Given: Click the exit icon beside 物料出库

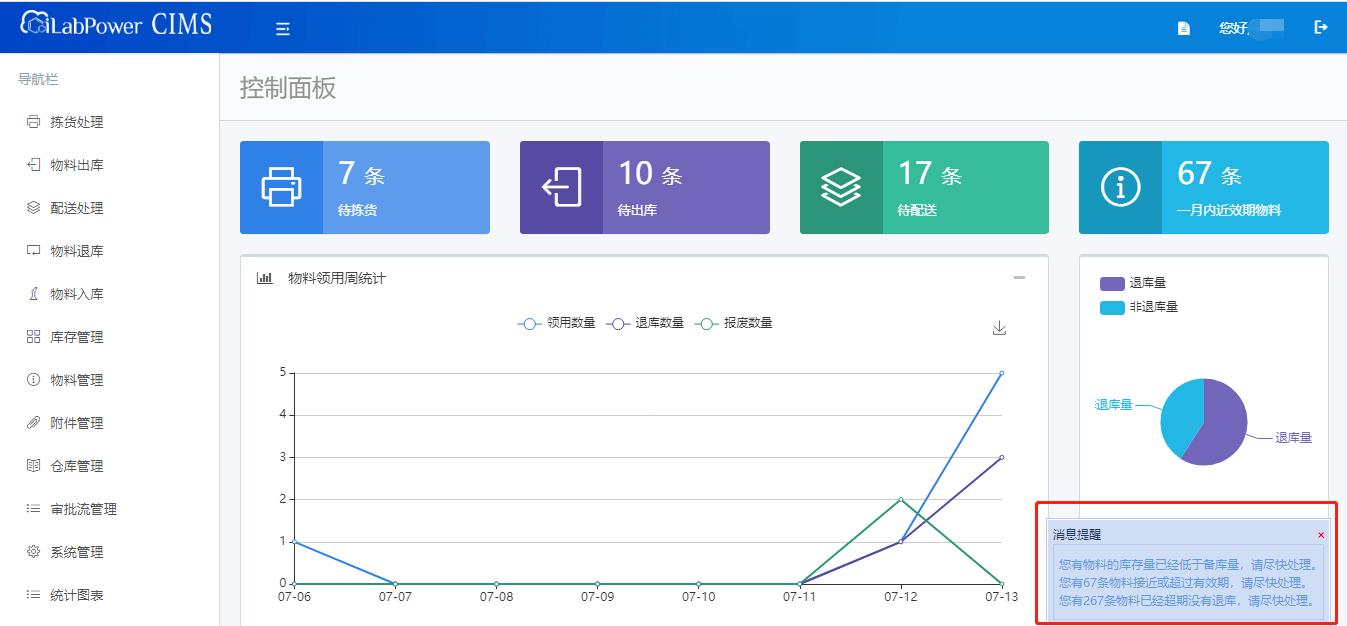Looking at the screenshot, I should [x=33, y=165].
